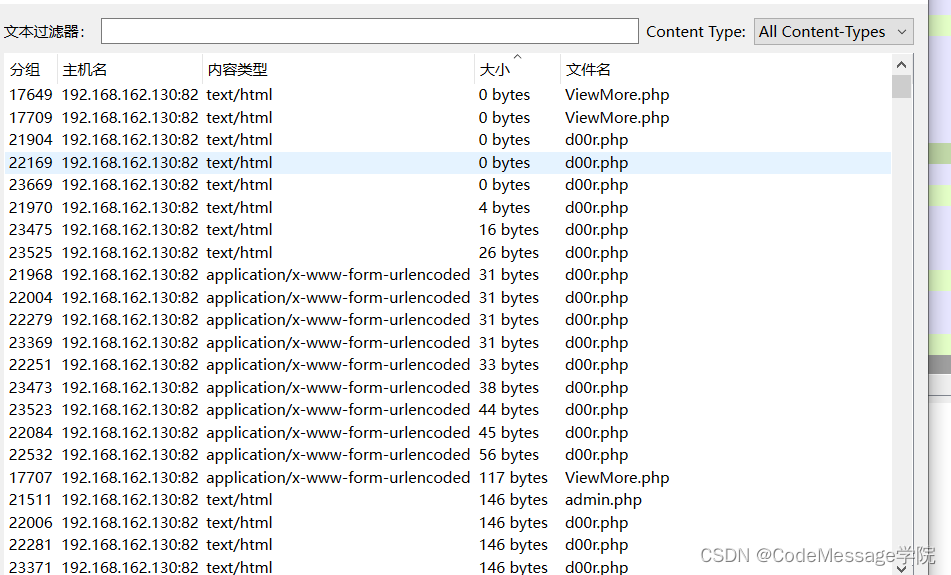
Task: Select packet row 23525 with 26 bytes
Action: [448, 252]
